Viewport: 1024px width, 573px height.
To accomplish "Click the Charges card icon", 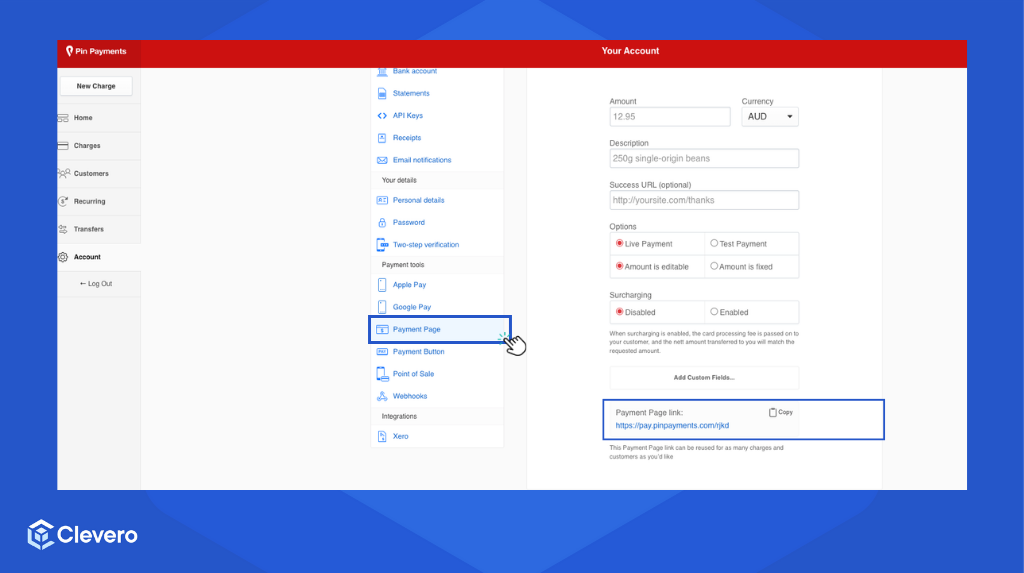I will coord(63,146).
